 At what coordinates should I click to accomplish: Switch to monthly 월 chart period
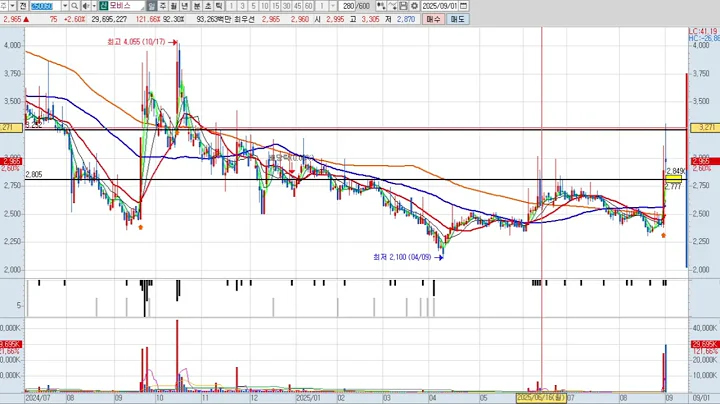click(x=174, y=6)
